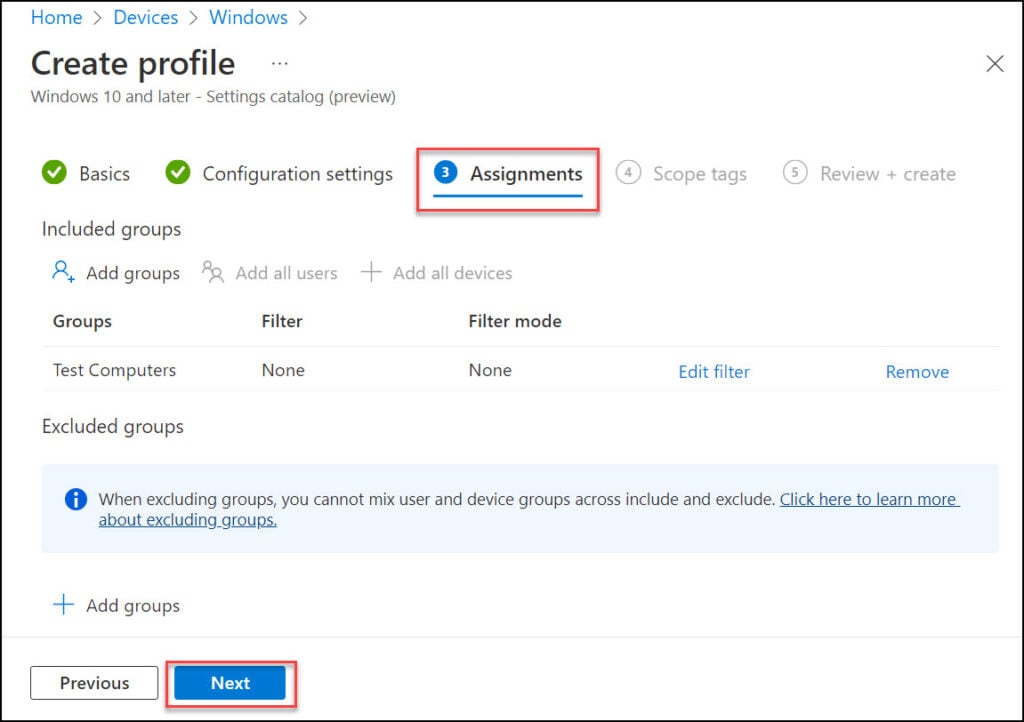Click the Filter mode value None
Viewport: 1024px width, 722px height.
point(490,370)
